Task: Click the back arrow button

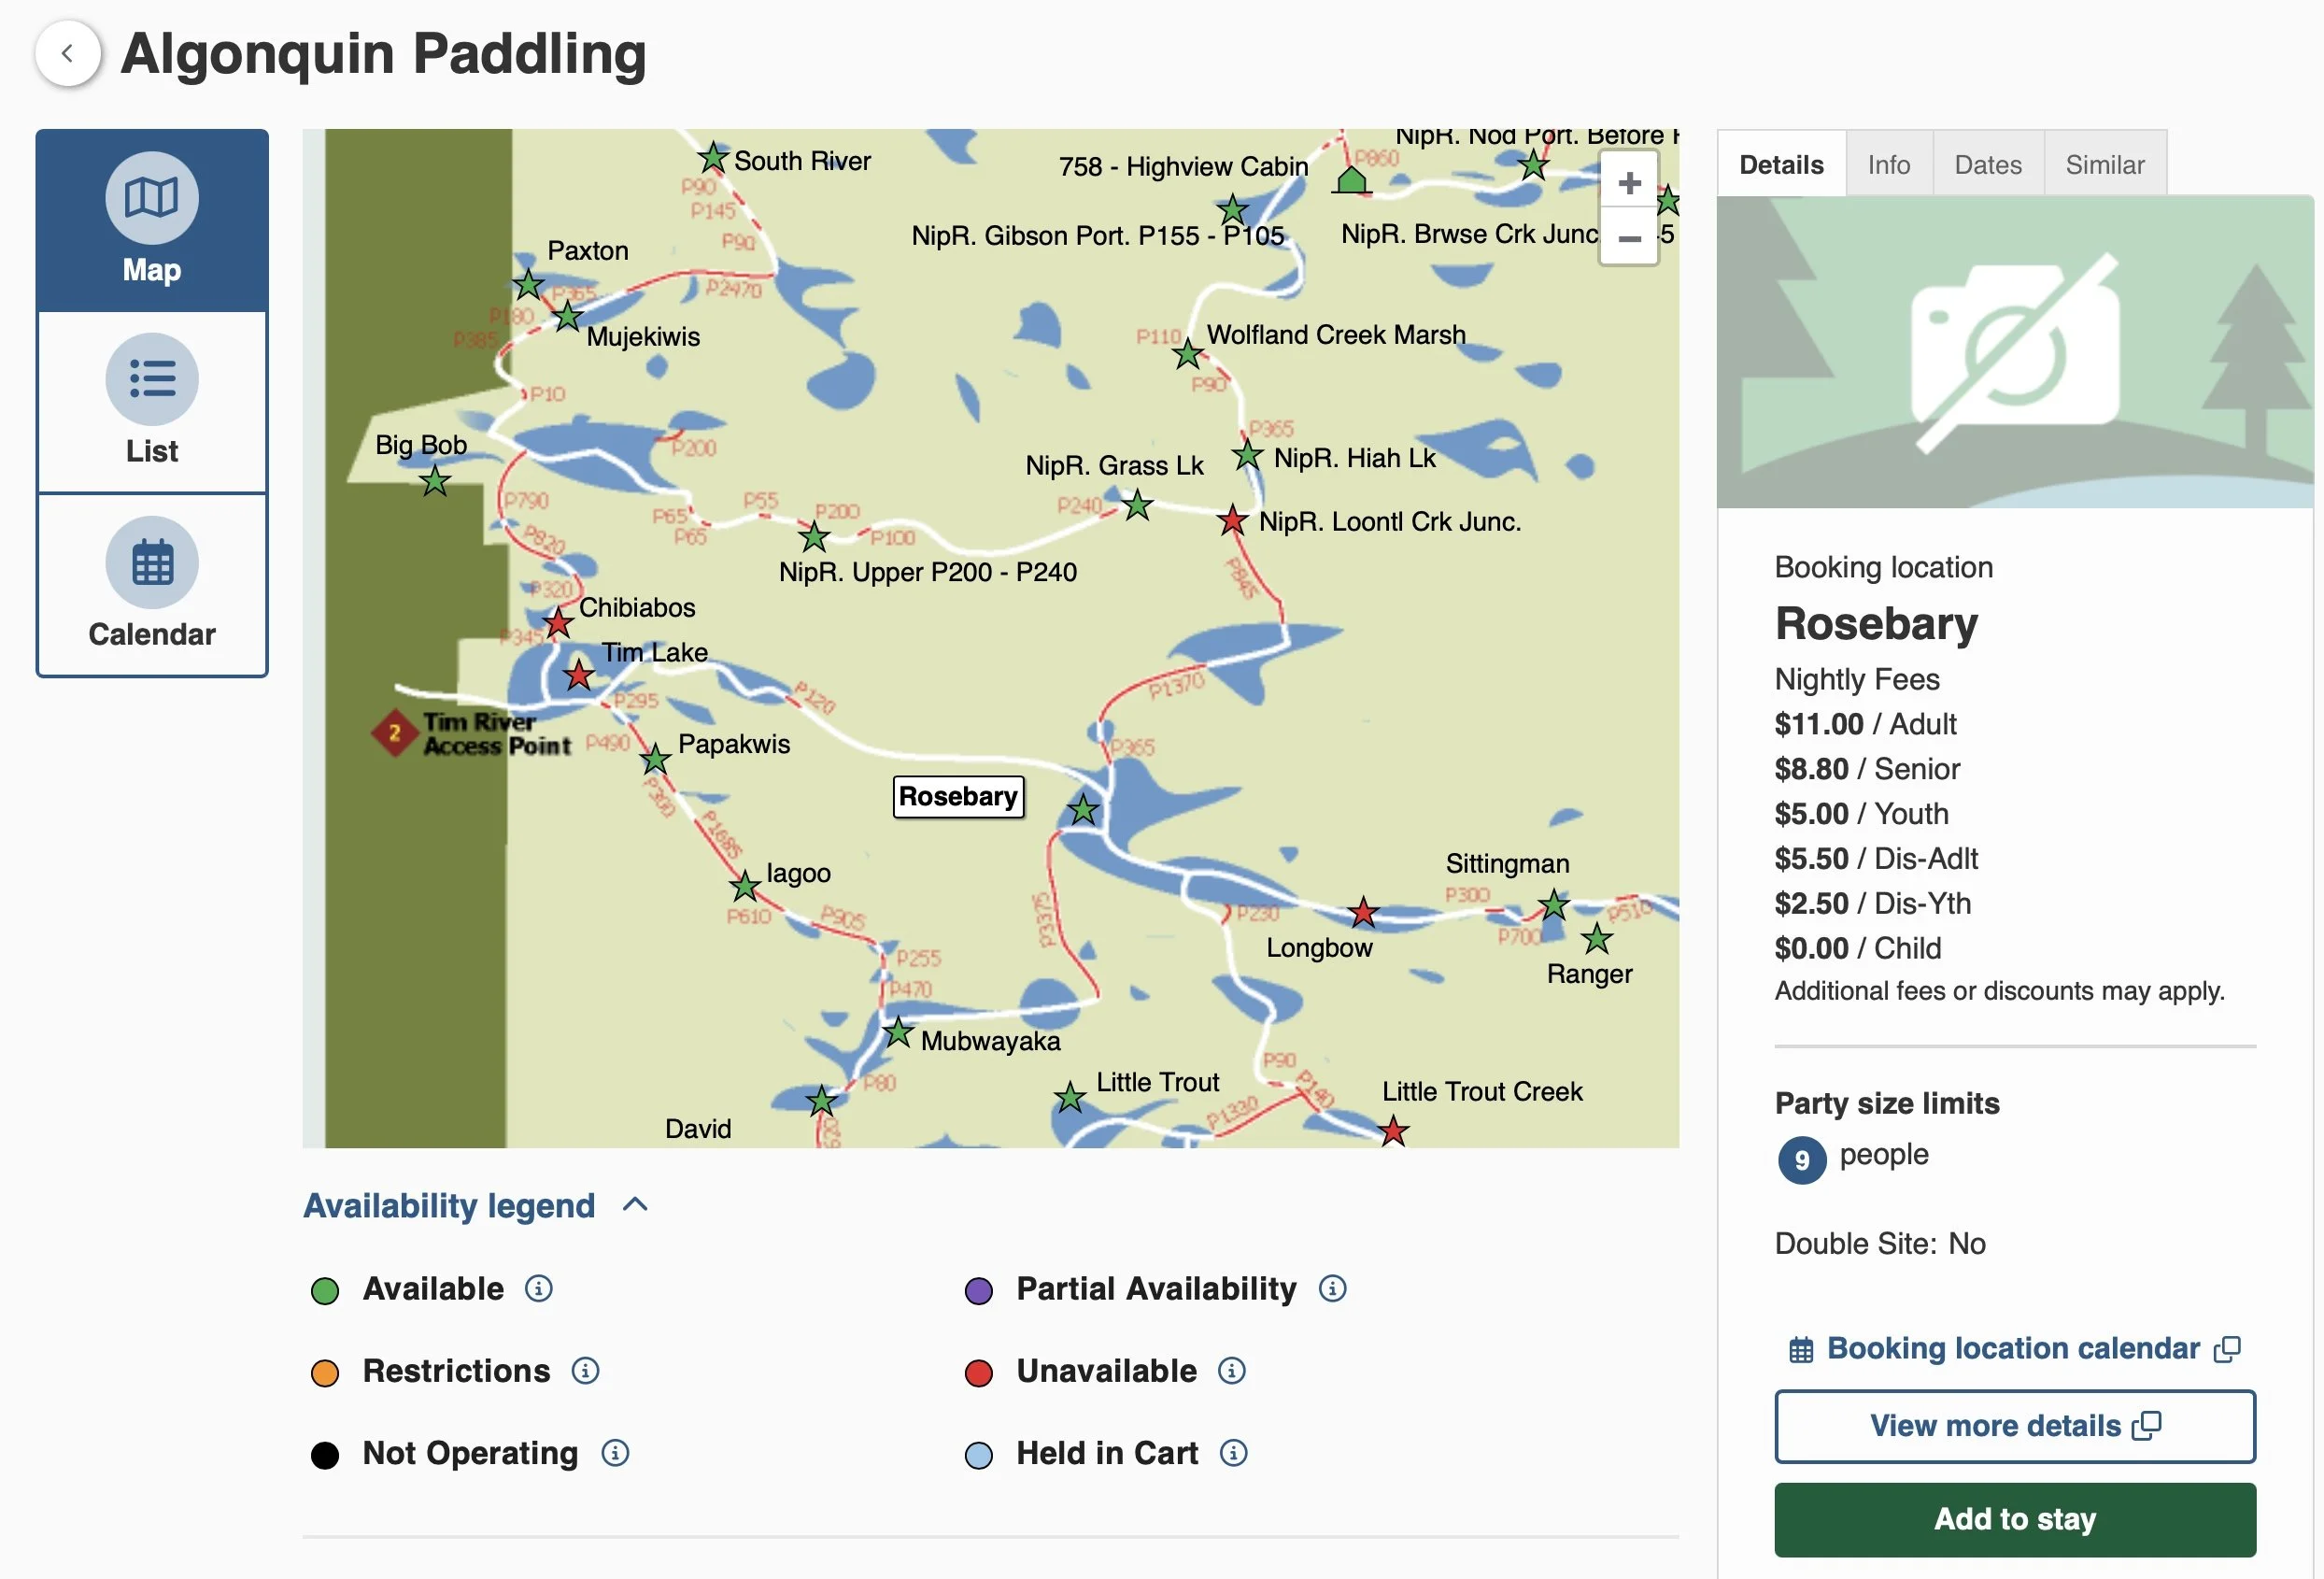Action: [67, 53]
